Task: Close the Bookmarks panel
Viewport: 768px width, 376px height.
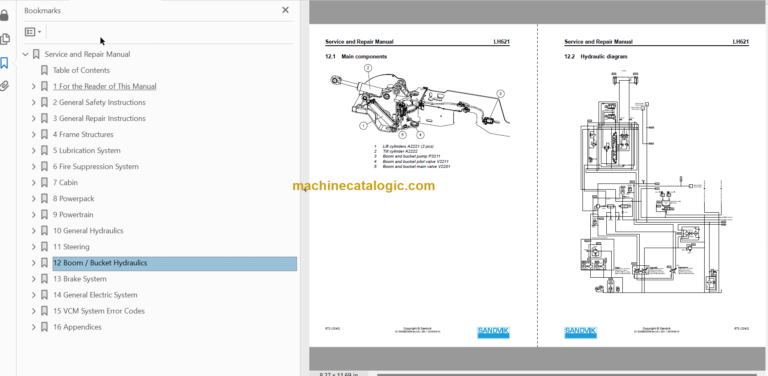Action: pyautogui.click(x=286, y=10)
